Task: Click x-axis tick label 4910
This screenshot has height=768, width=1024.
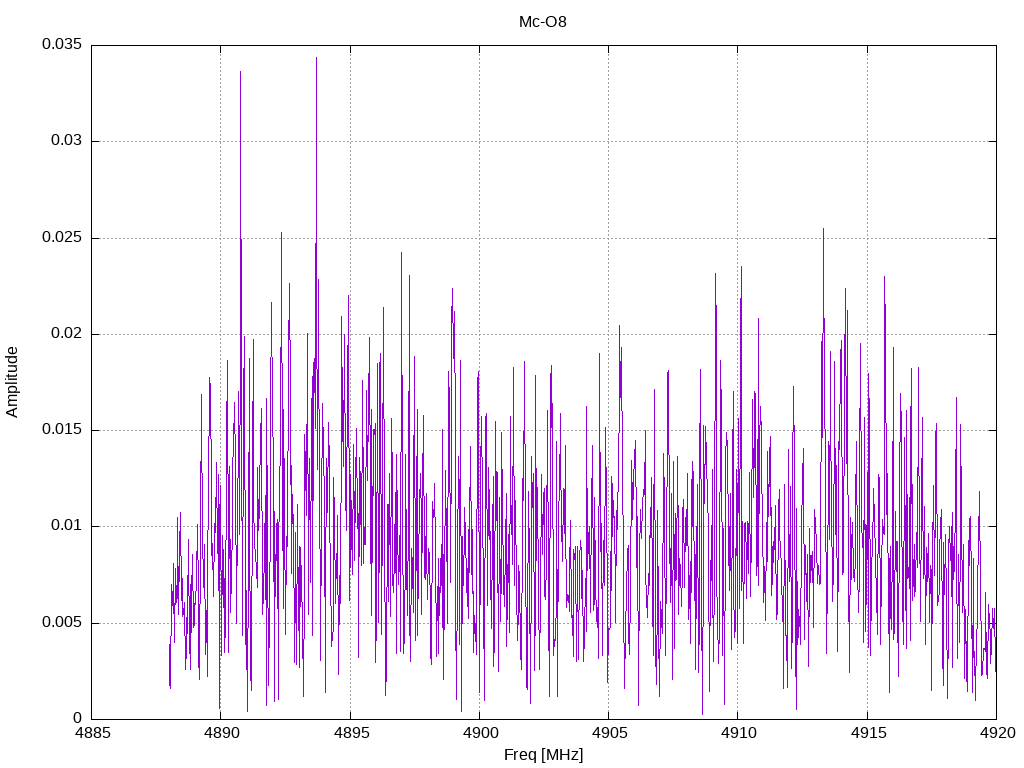Action: (738, 733)
